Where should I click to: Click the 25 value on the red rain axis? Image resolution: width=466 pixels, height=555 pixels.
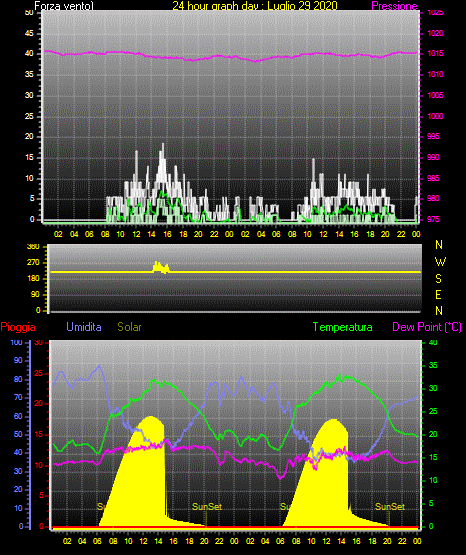pyautogui.click(x=39, y=373)
